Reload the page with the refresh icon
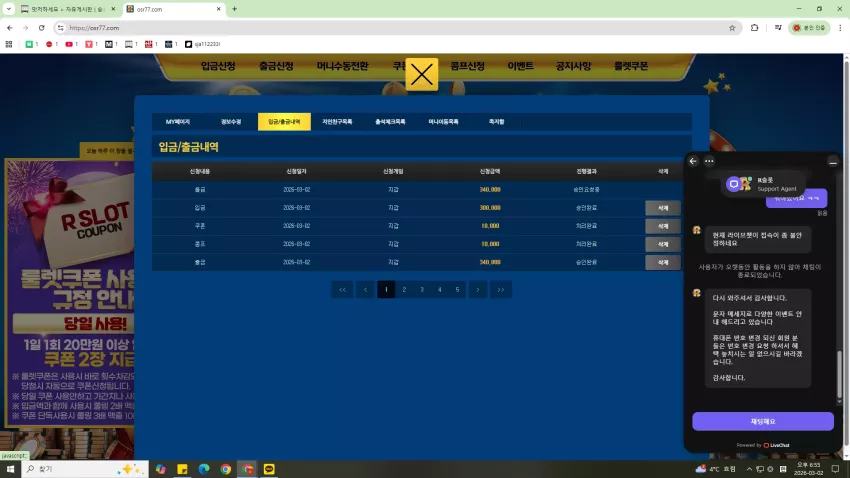This screenshot has width=850, height=478. tap(41, 28)
